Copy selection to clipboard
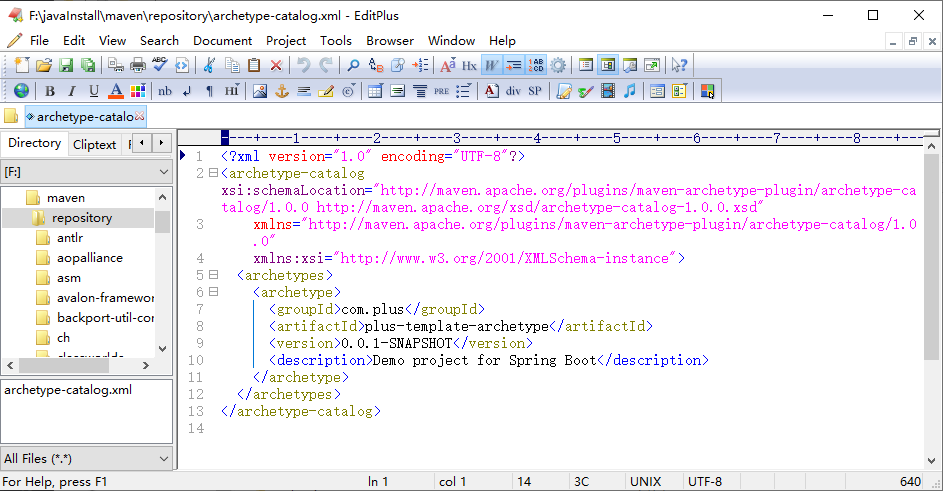The width and height of the screenshot is (943, 491). (x=232, y=65)
